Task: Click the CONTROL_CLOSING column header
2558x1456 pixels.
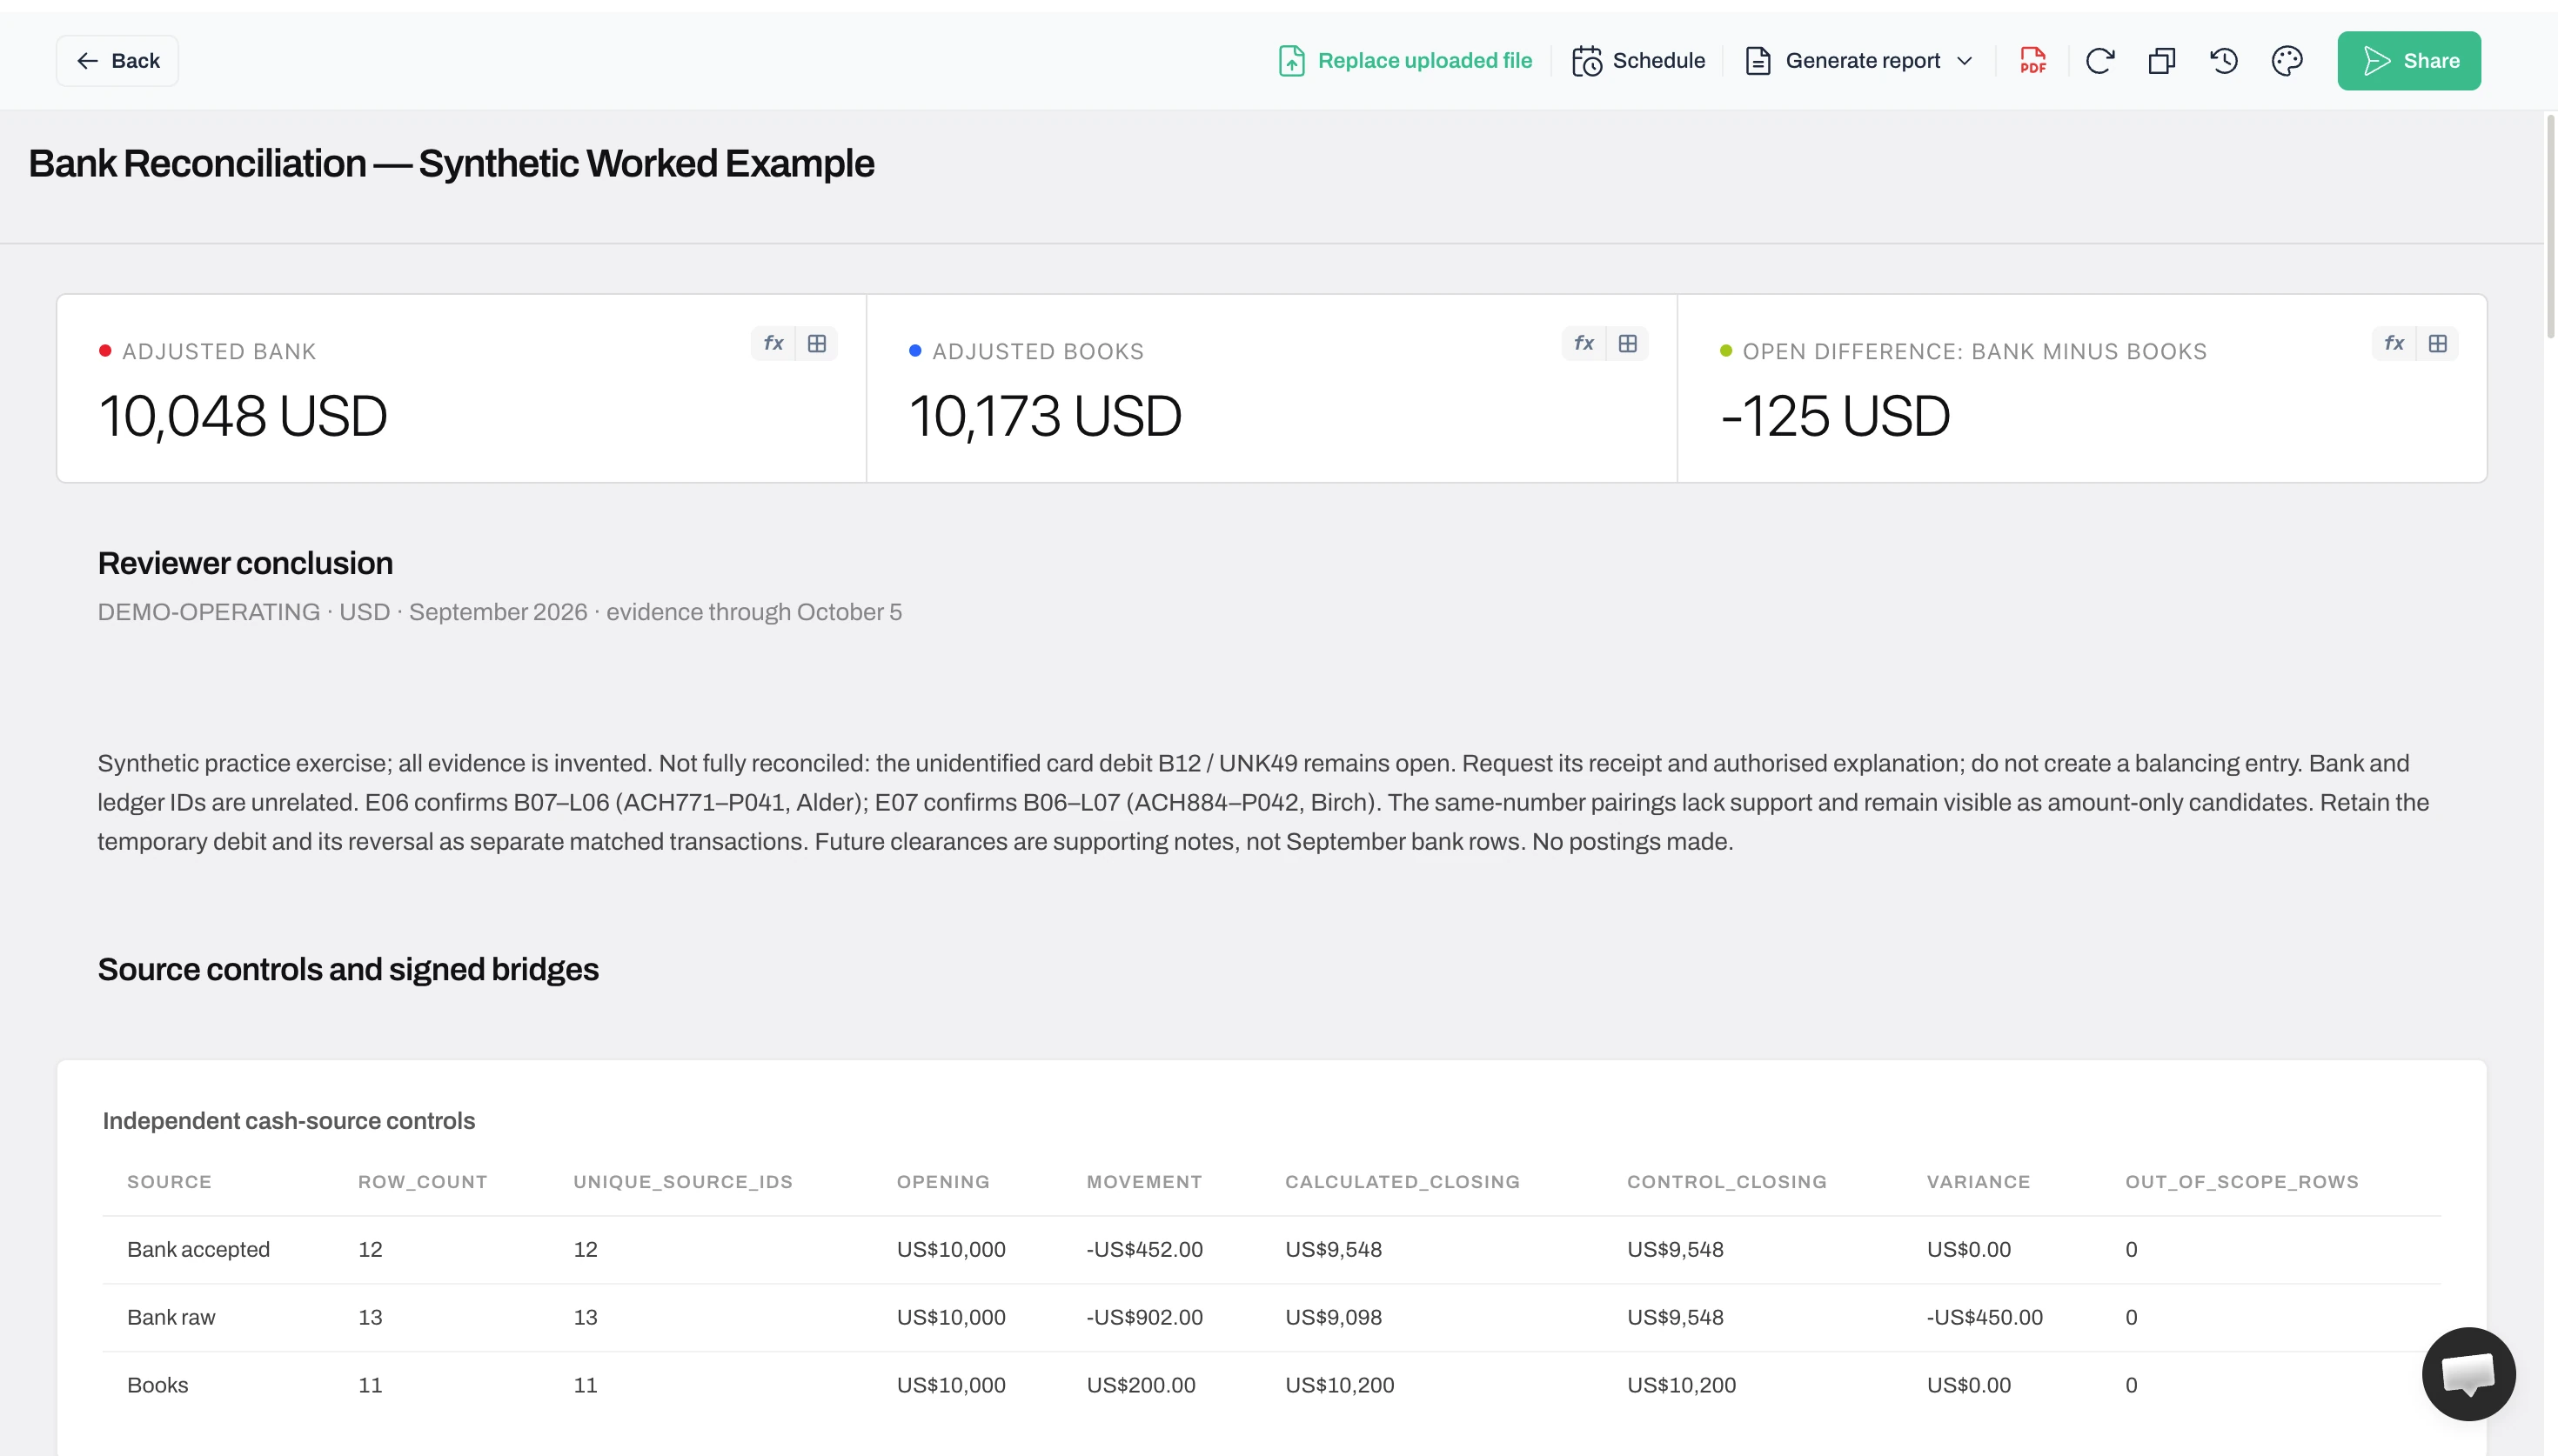Action: point(1726,1182)
